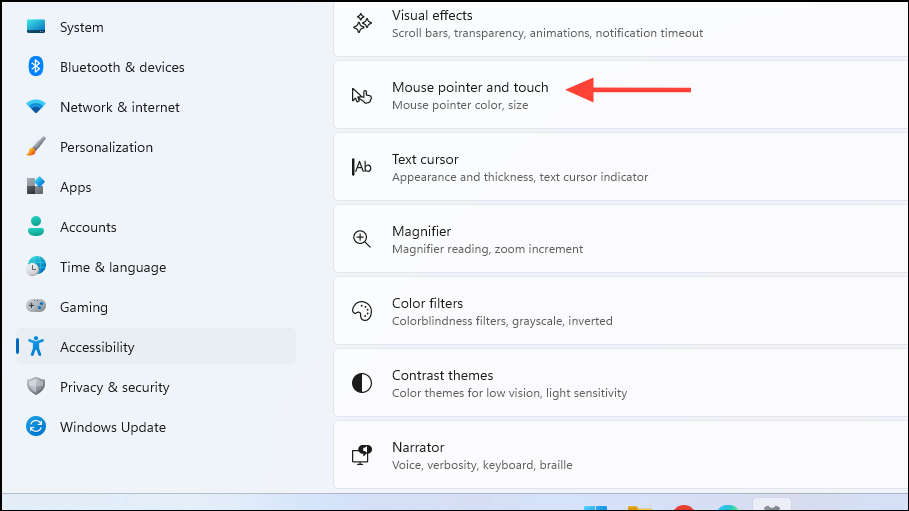Go to Windows Update

point(157,427)
